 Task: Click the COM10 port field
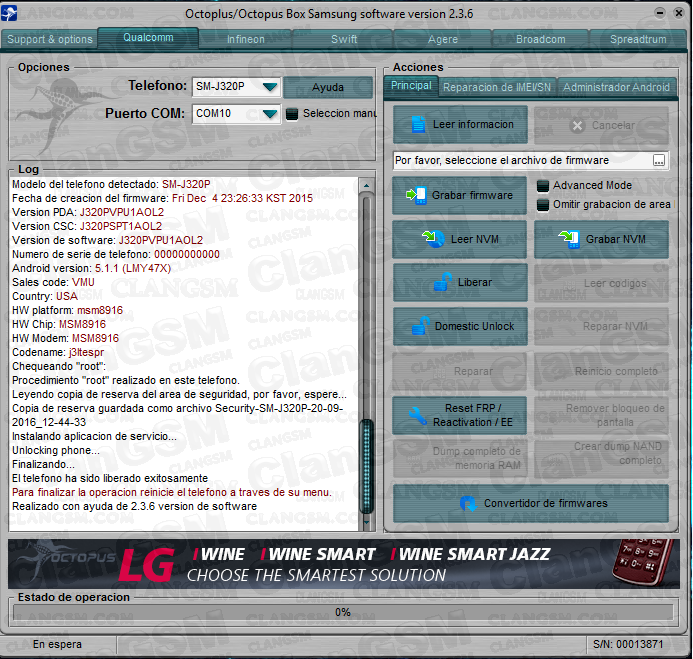point(236,114)
